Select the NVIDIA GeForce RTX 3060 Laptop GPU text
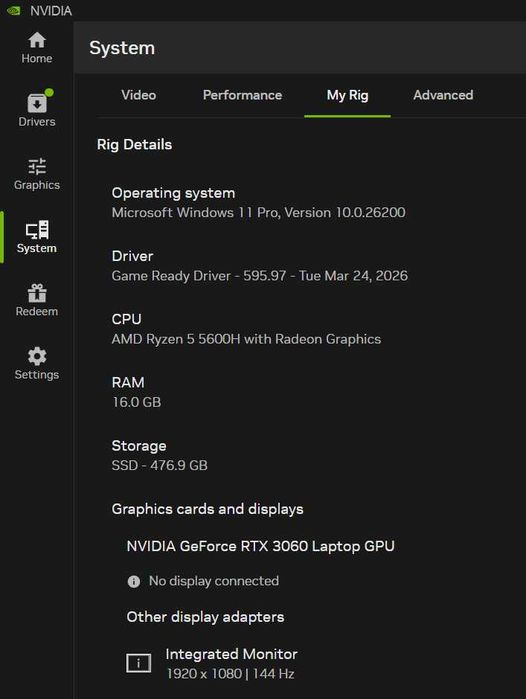 (260, 546)
